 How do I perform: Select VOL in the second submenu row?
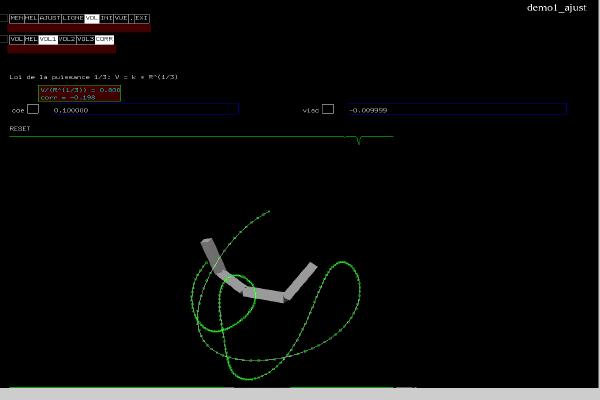coord(16,39)
